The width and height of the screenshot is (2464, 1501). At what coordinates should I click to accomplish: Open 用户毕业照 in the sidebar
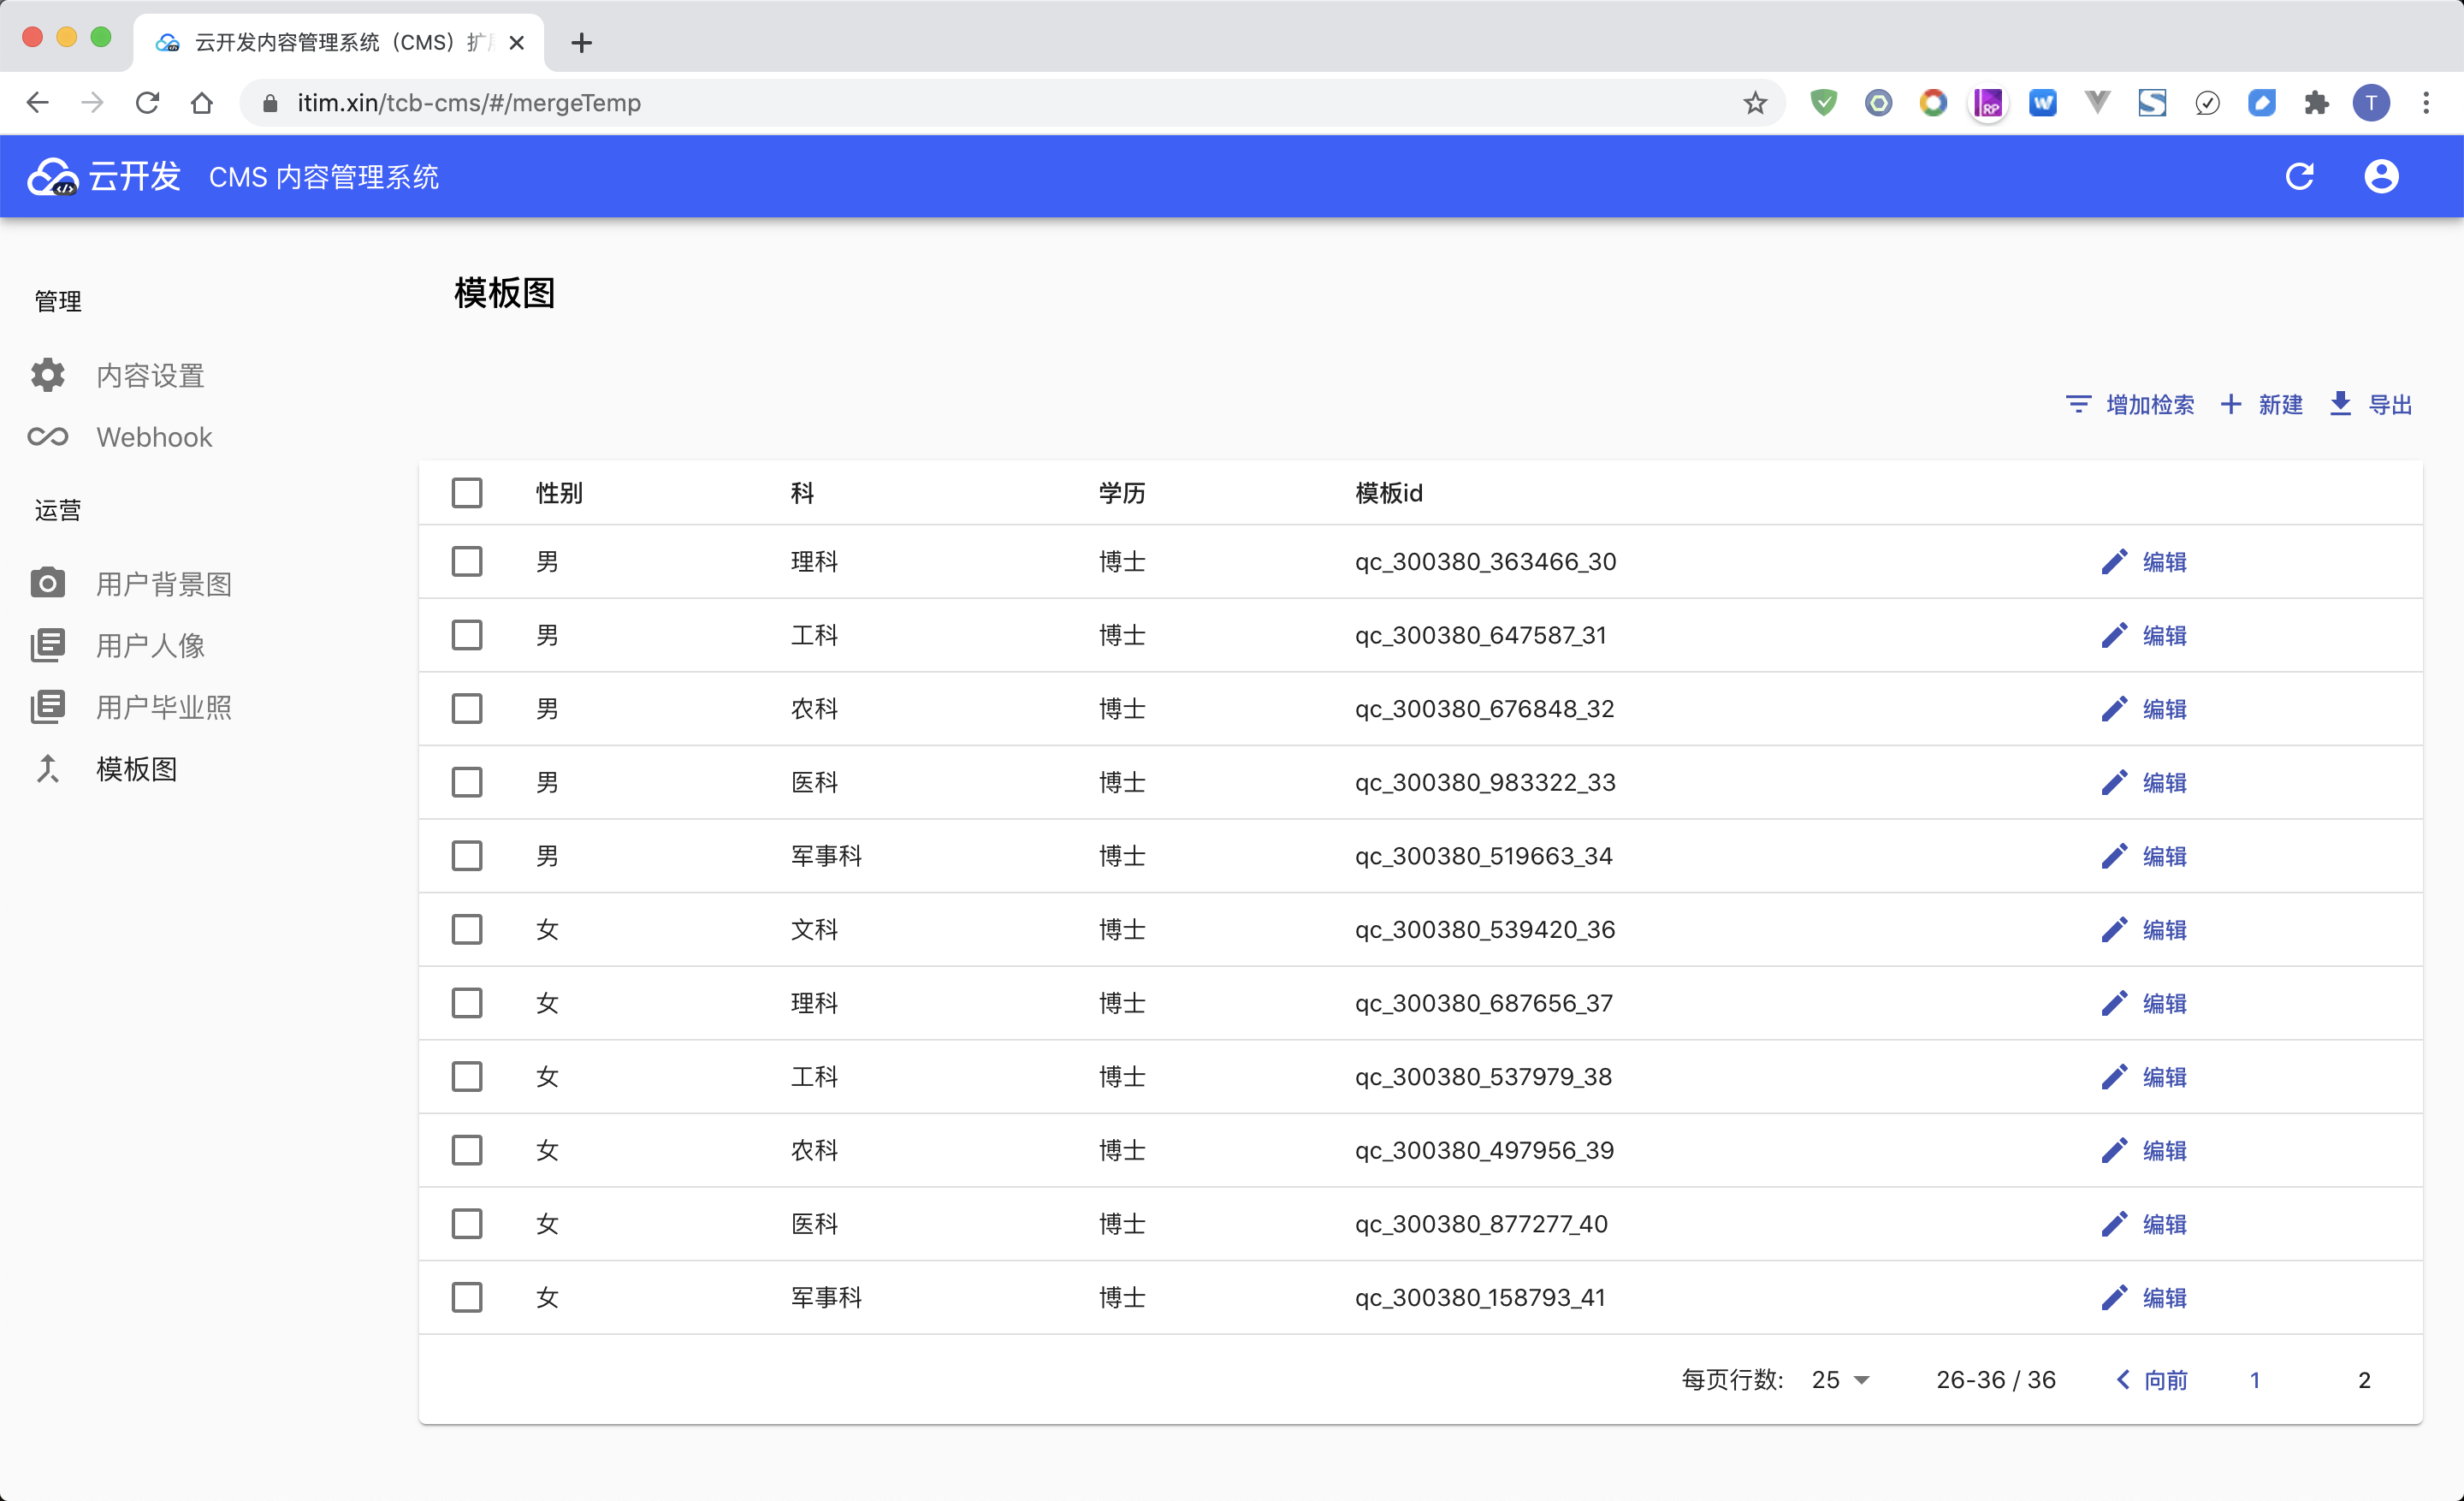coord(163,707)
